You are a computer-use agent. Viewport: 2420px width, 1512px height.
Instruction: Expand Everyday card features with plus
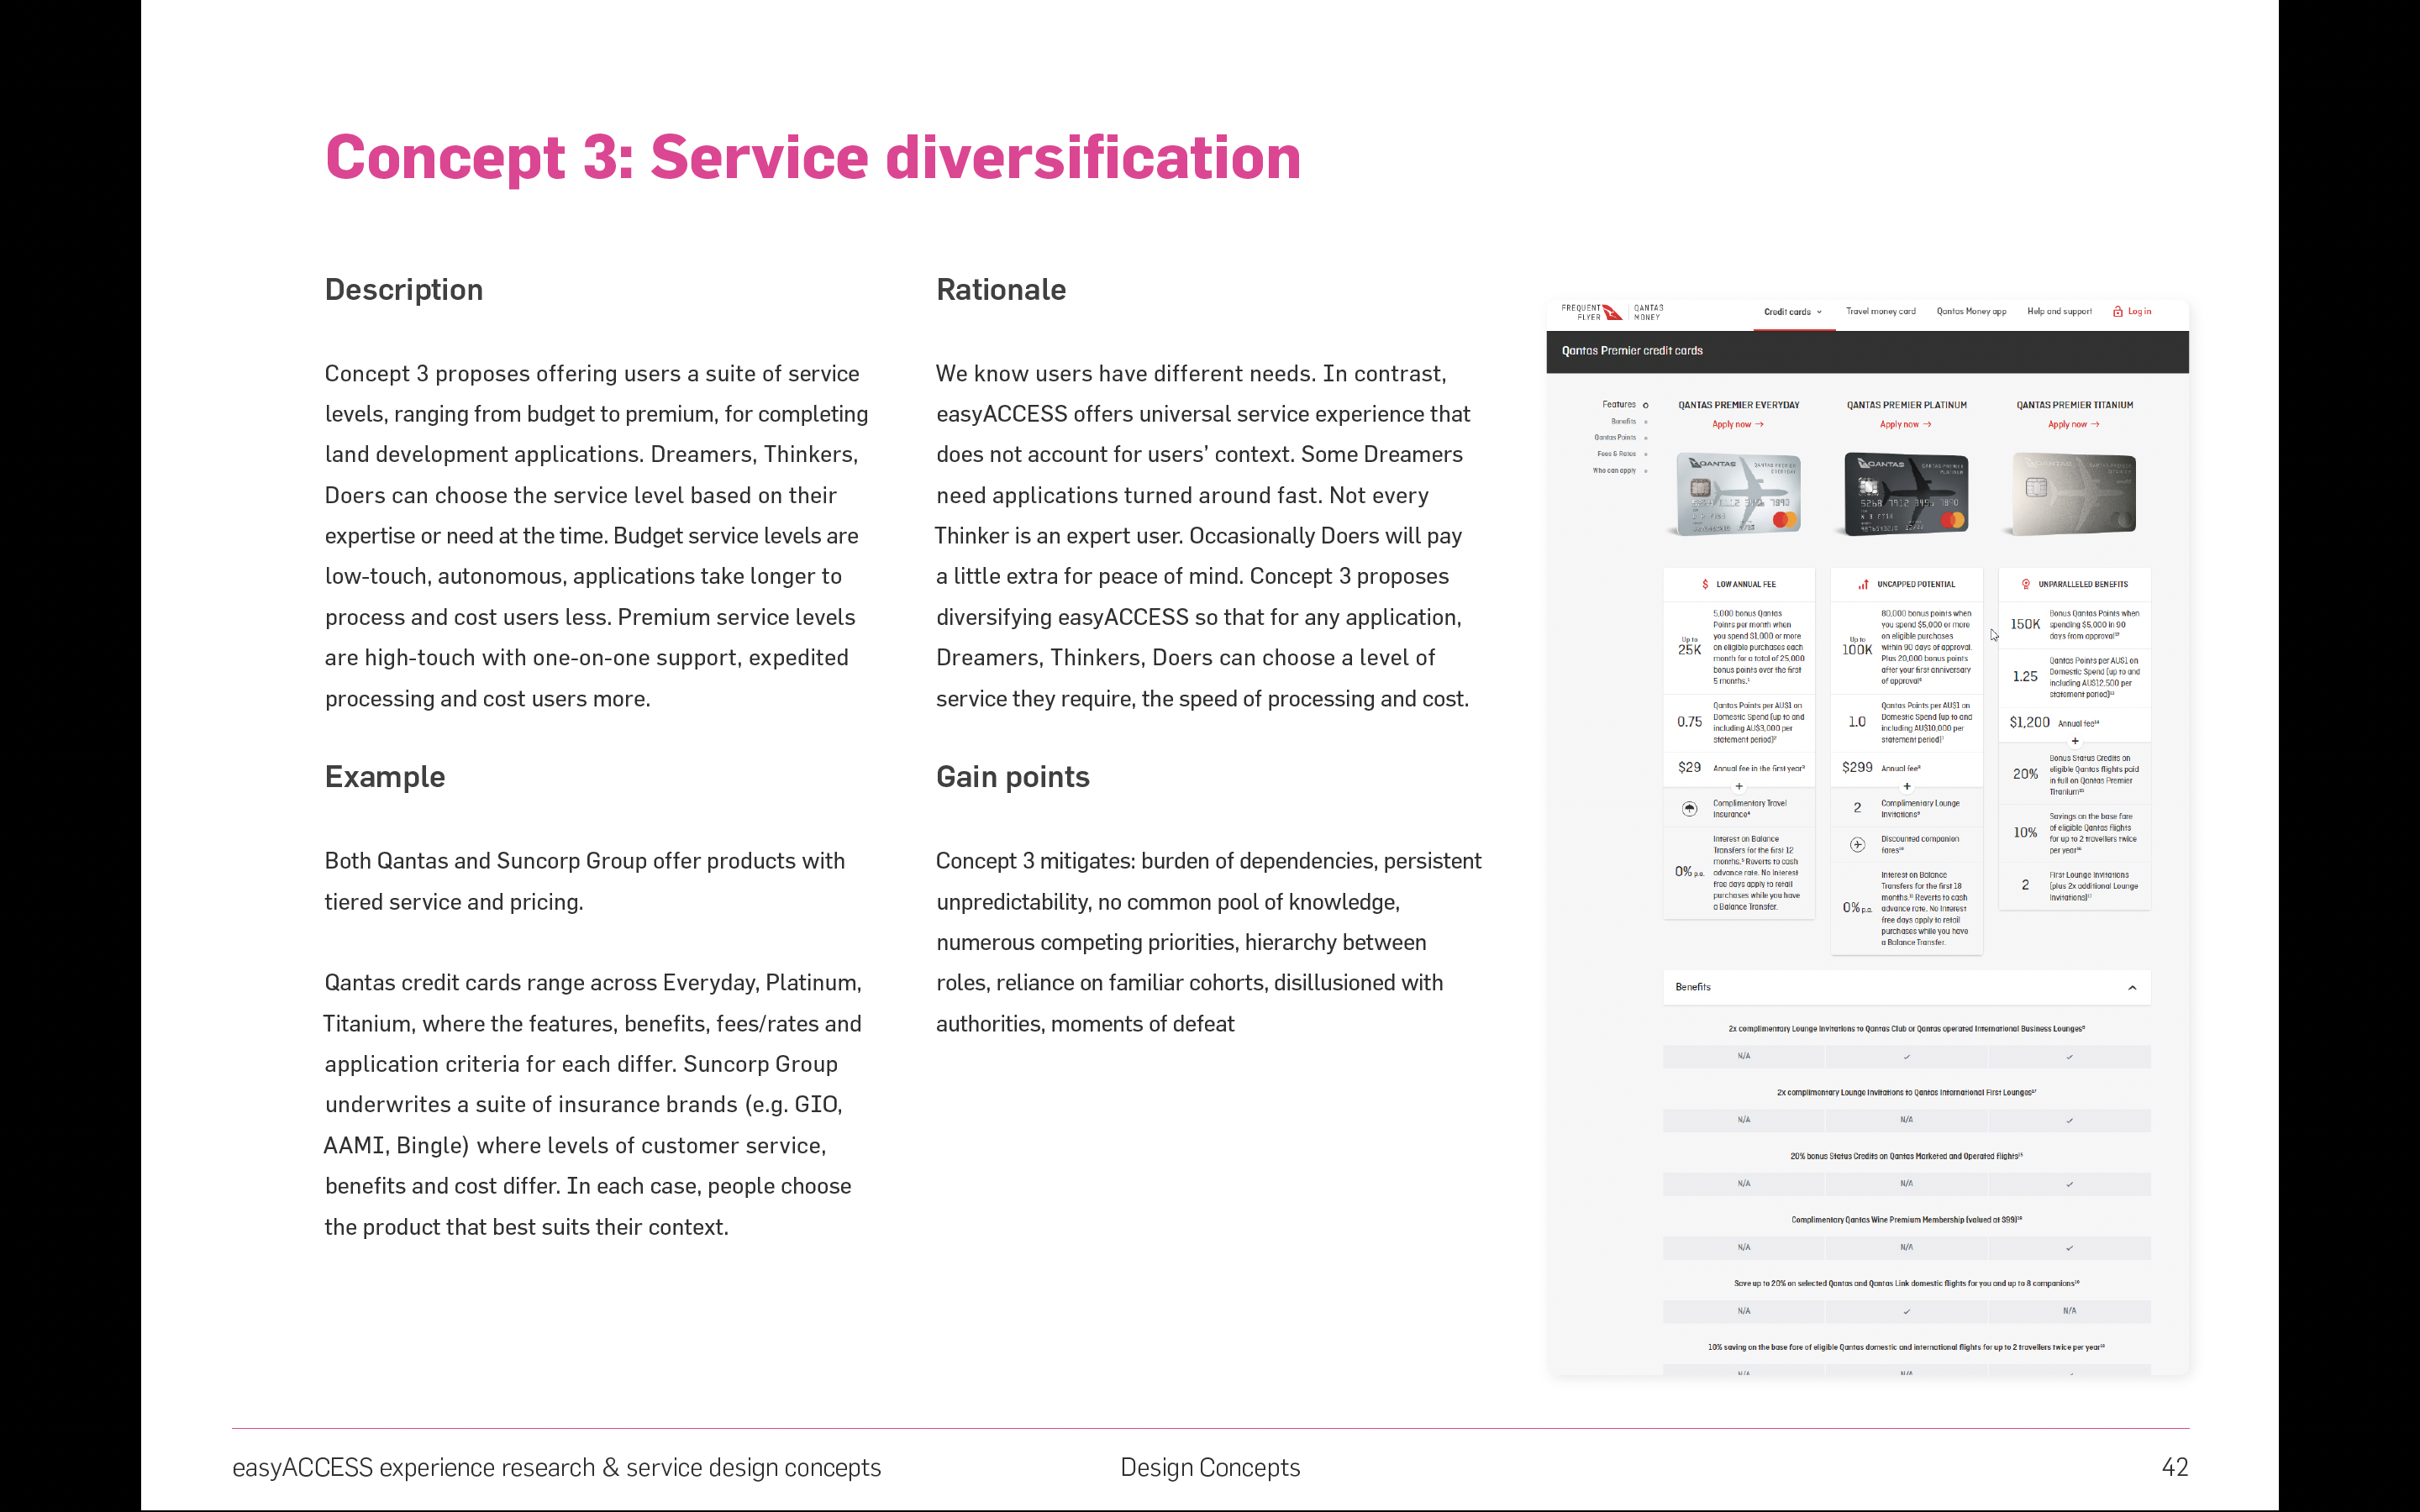tap(1739, 786)
